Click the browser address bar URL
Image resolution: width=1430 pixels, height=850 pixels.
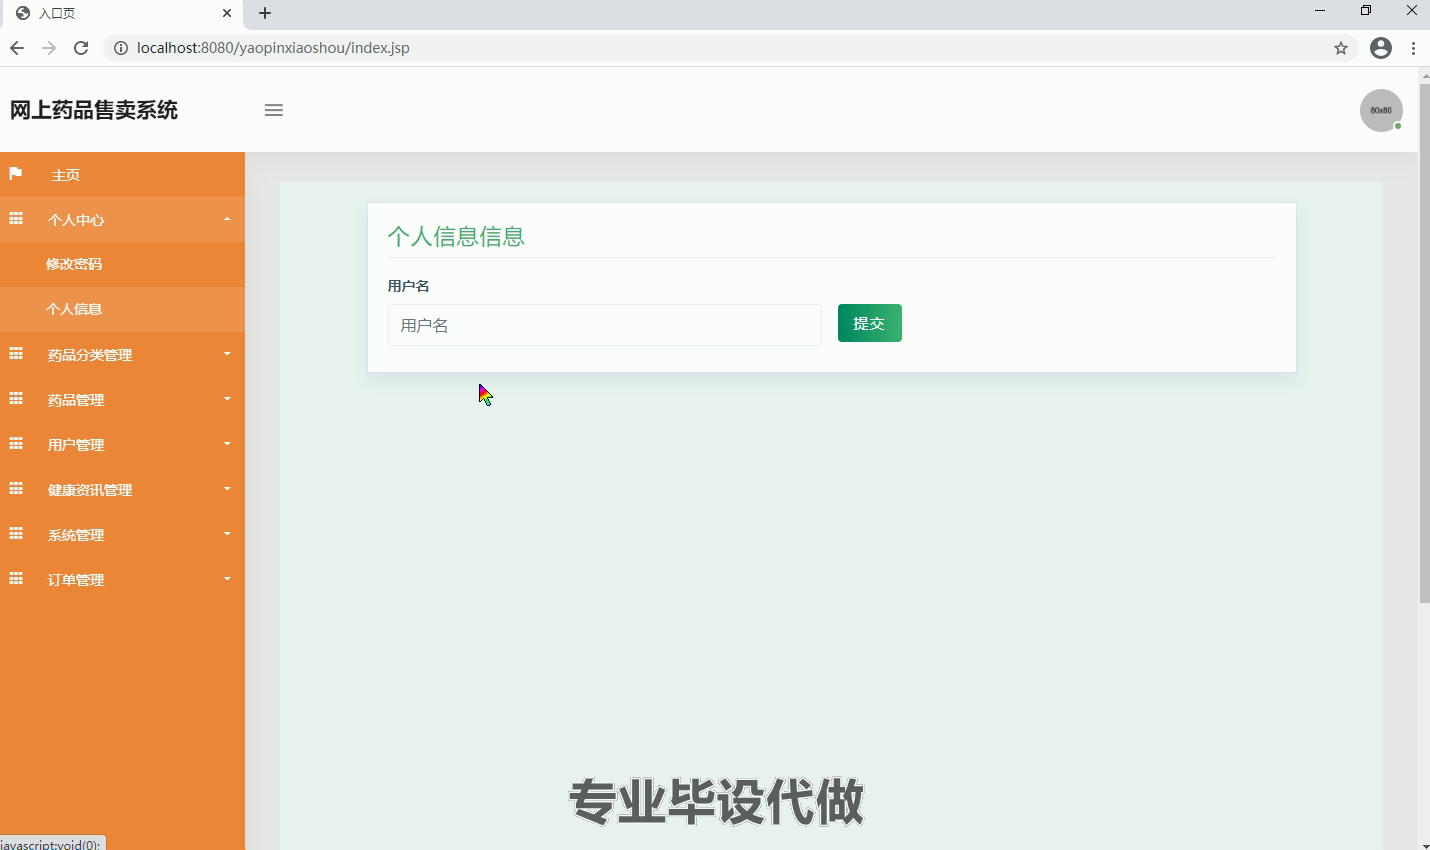coord(273,48)
